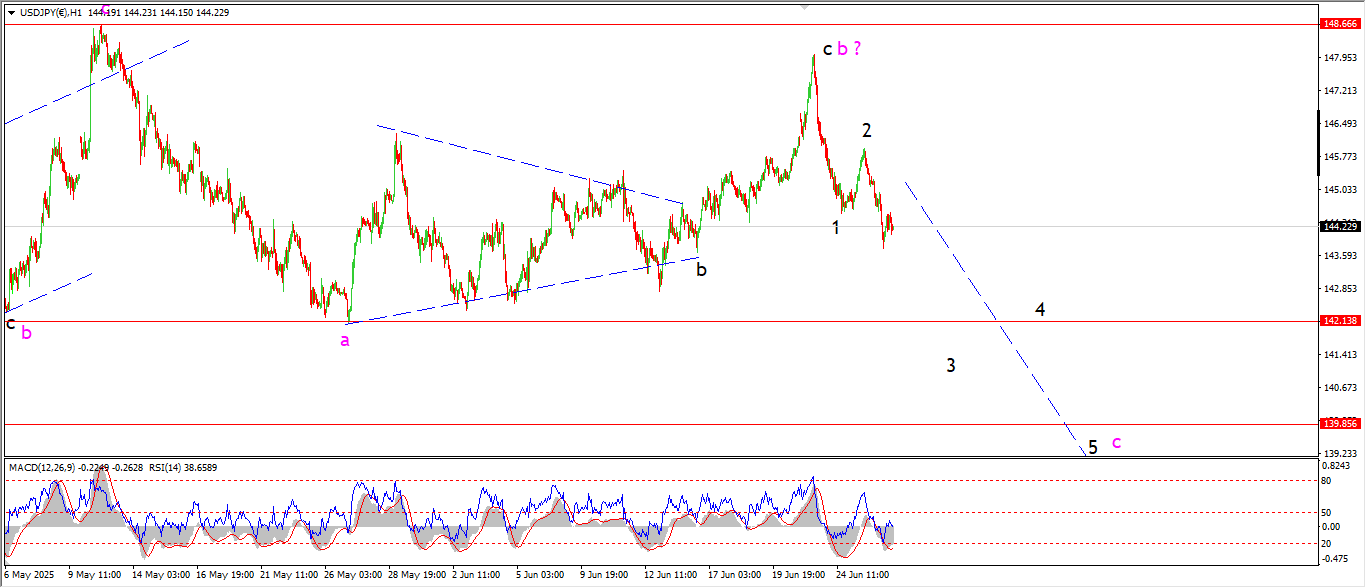
Task: Click the 146.493 value on price scale
Action: (x=1338, y=124)
